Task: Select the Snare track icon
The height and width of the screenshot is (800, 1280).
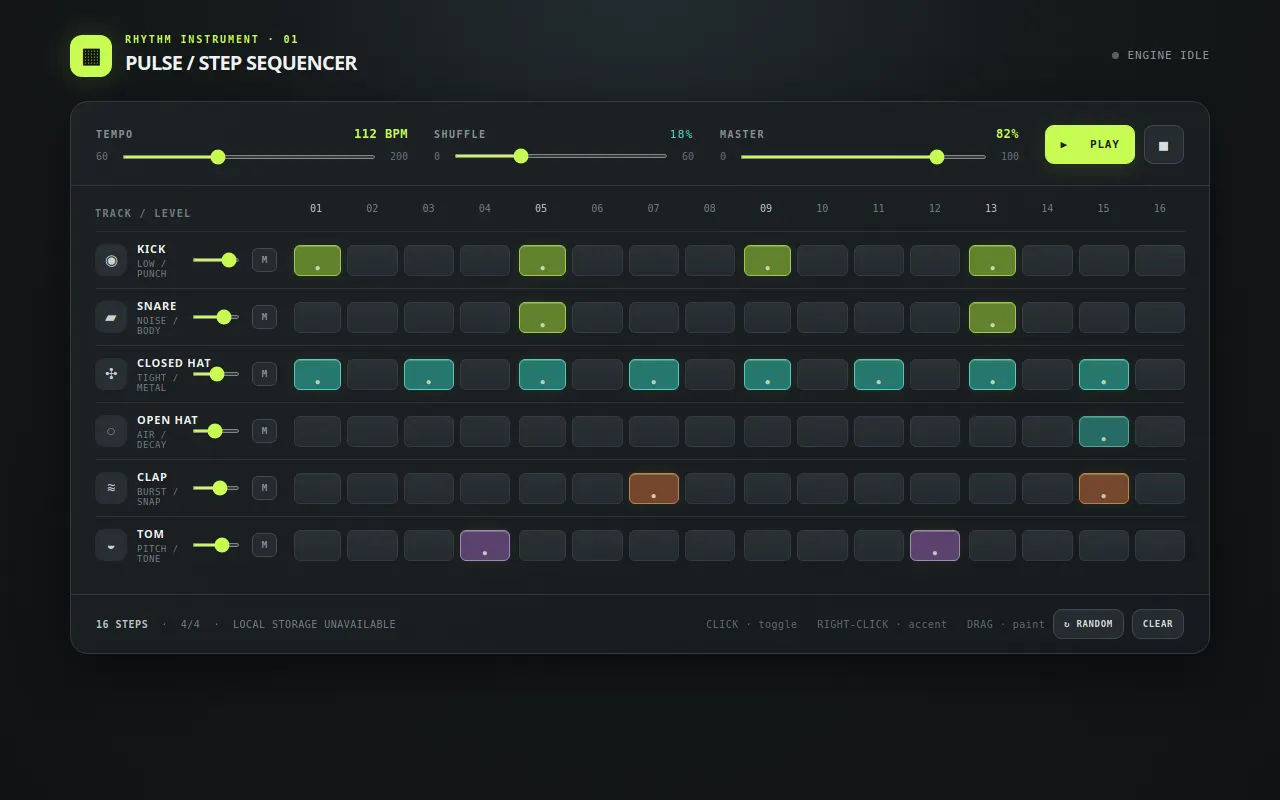Action: (x=111, y=317)
